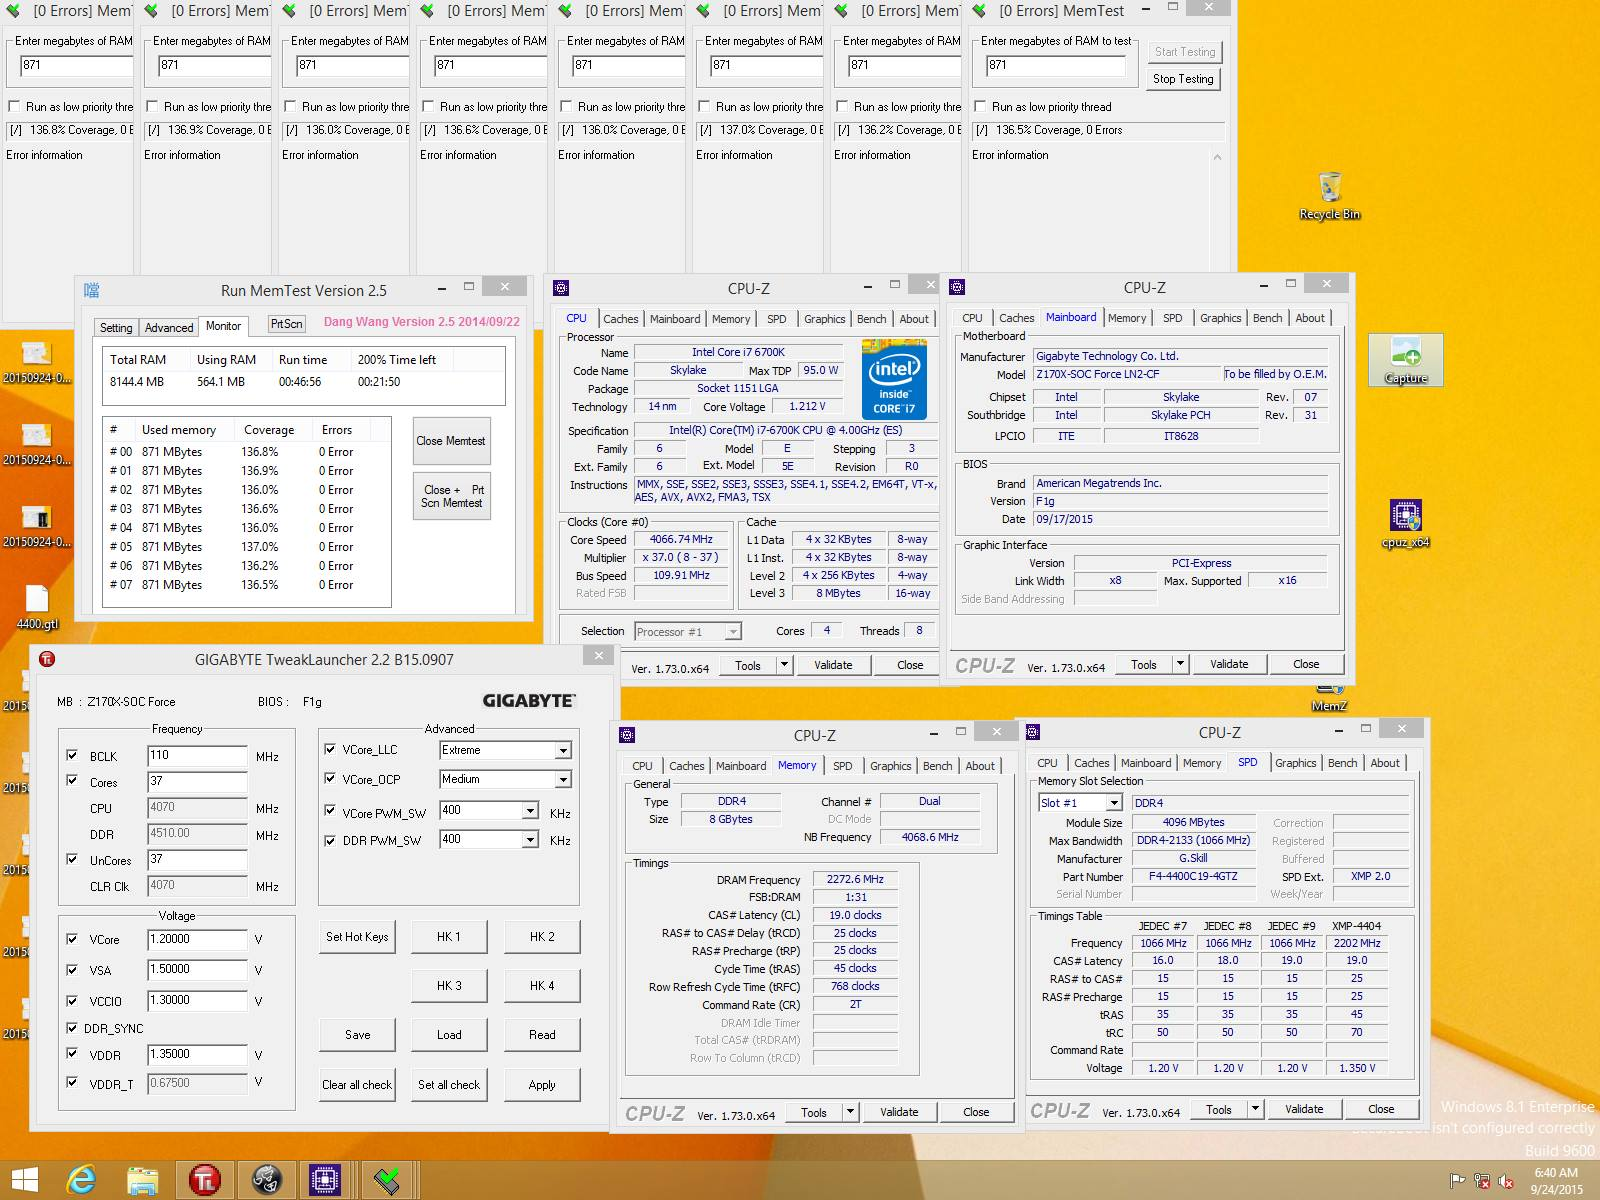Open the VCore_OCP dropdown showing Medium
1600x1200 pixels.
click(x=563, y=779)
